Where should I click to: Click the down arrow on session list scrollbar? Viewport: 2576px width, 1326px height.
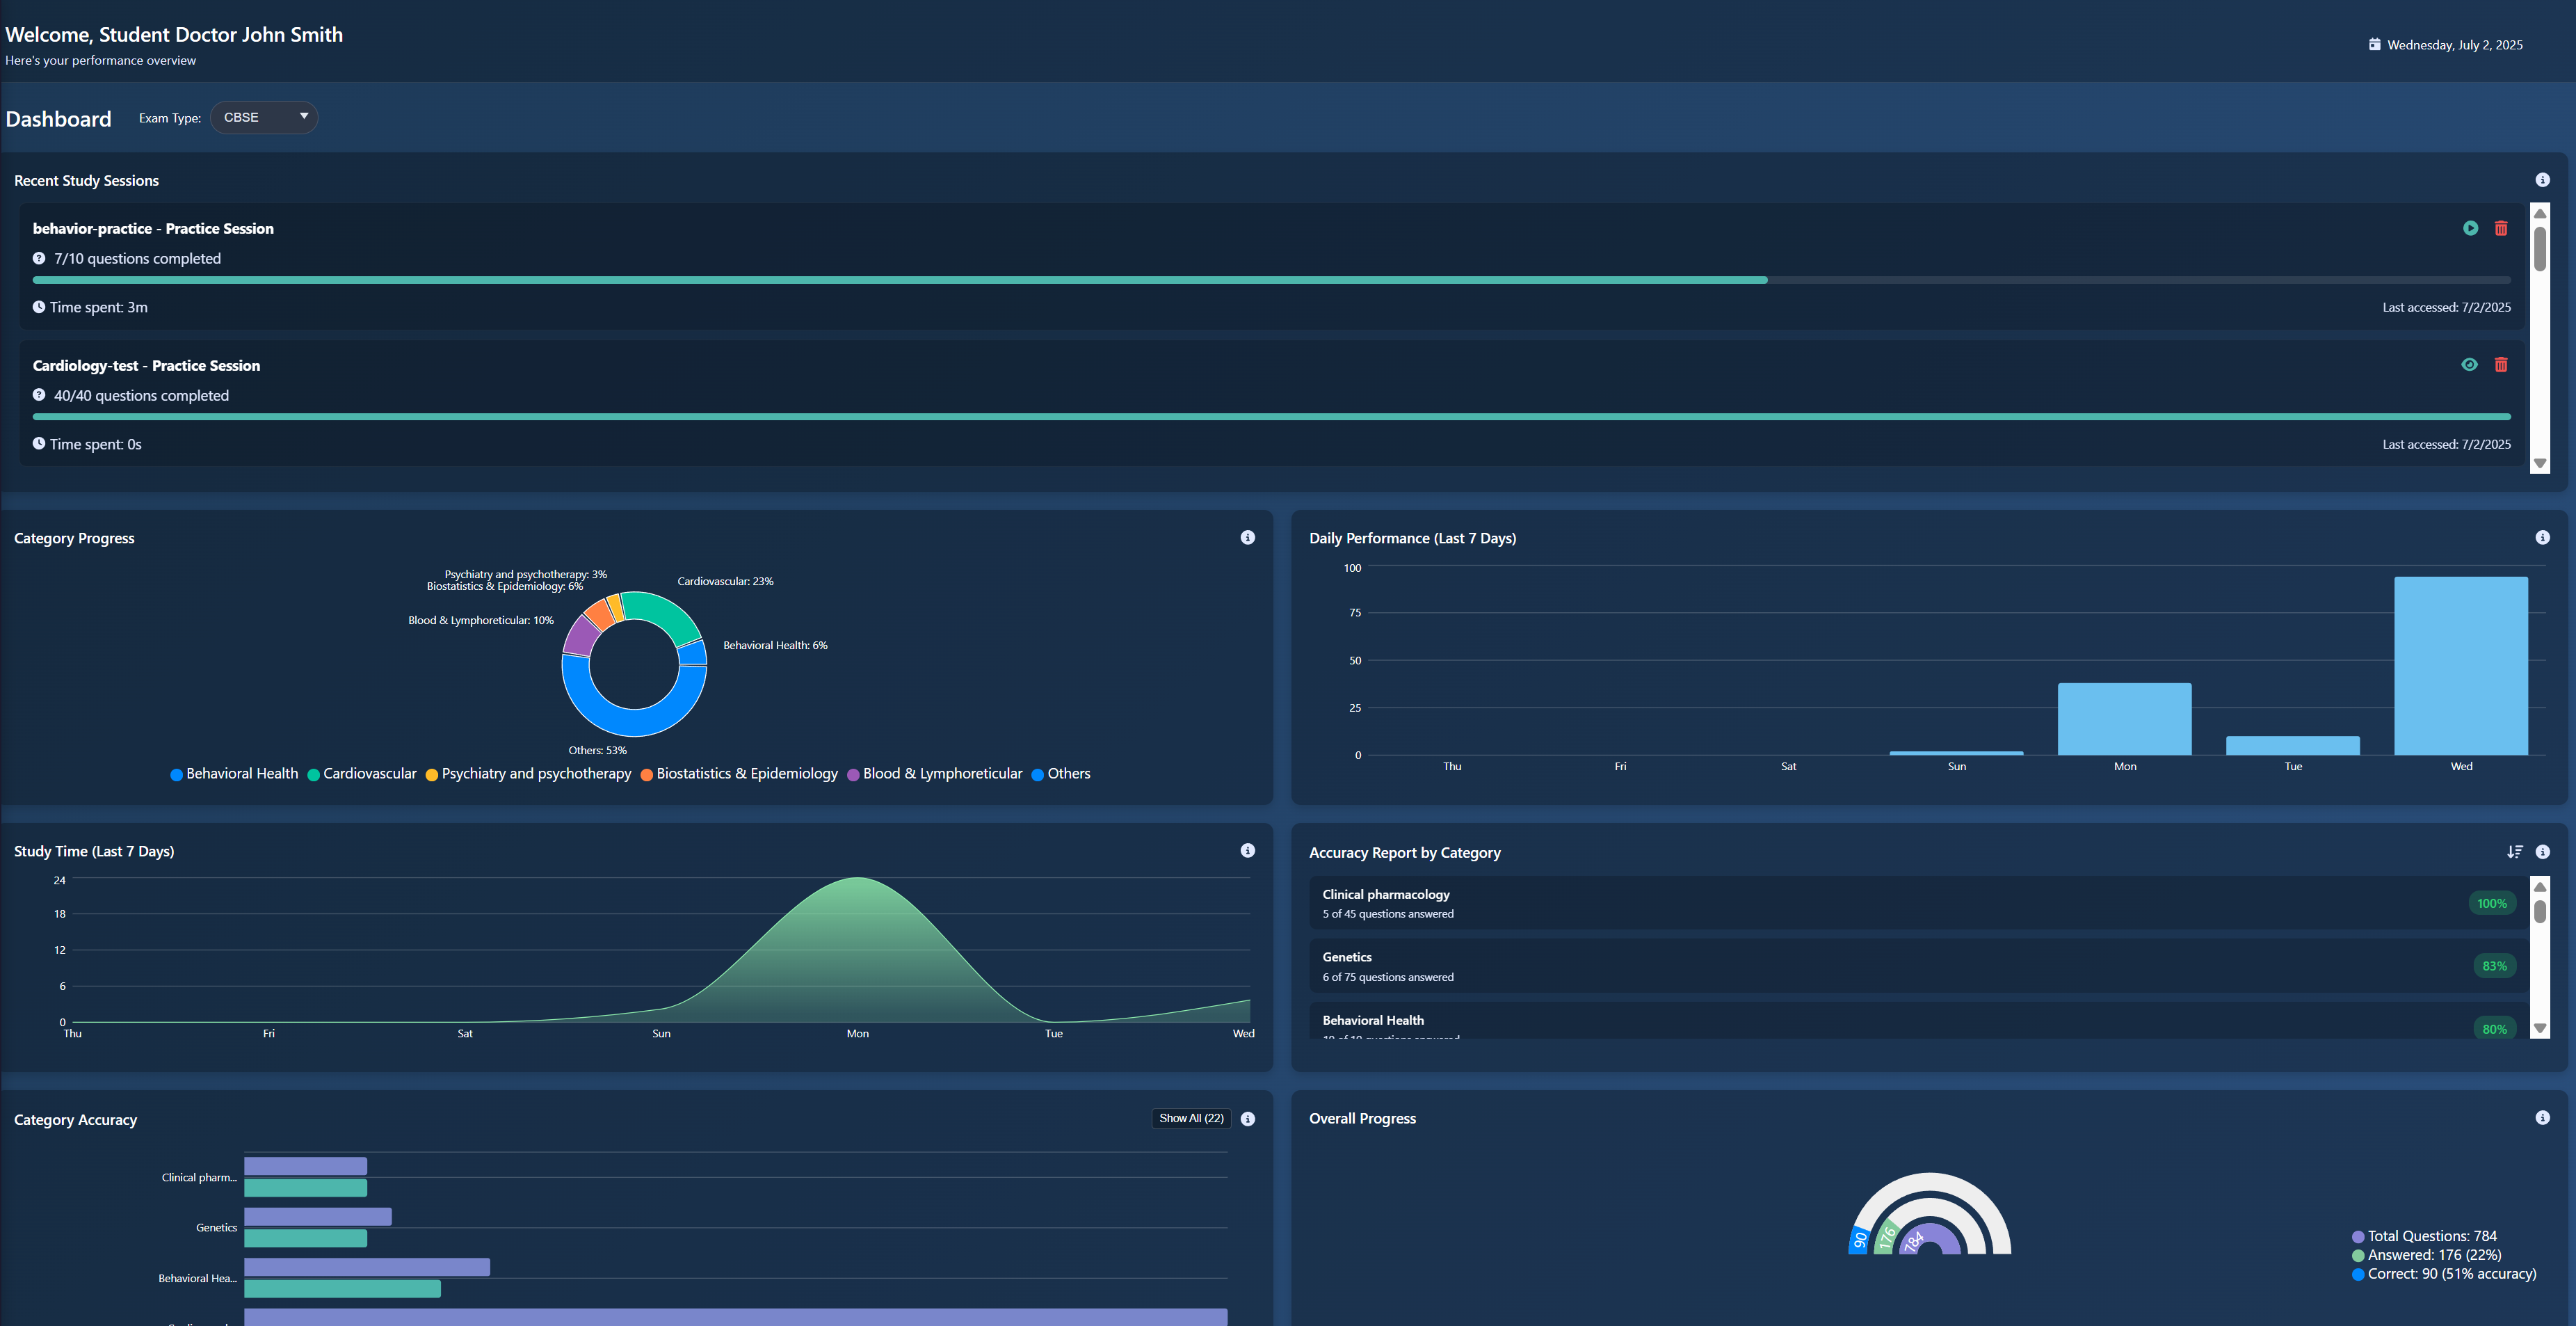click(2540, 463)
